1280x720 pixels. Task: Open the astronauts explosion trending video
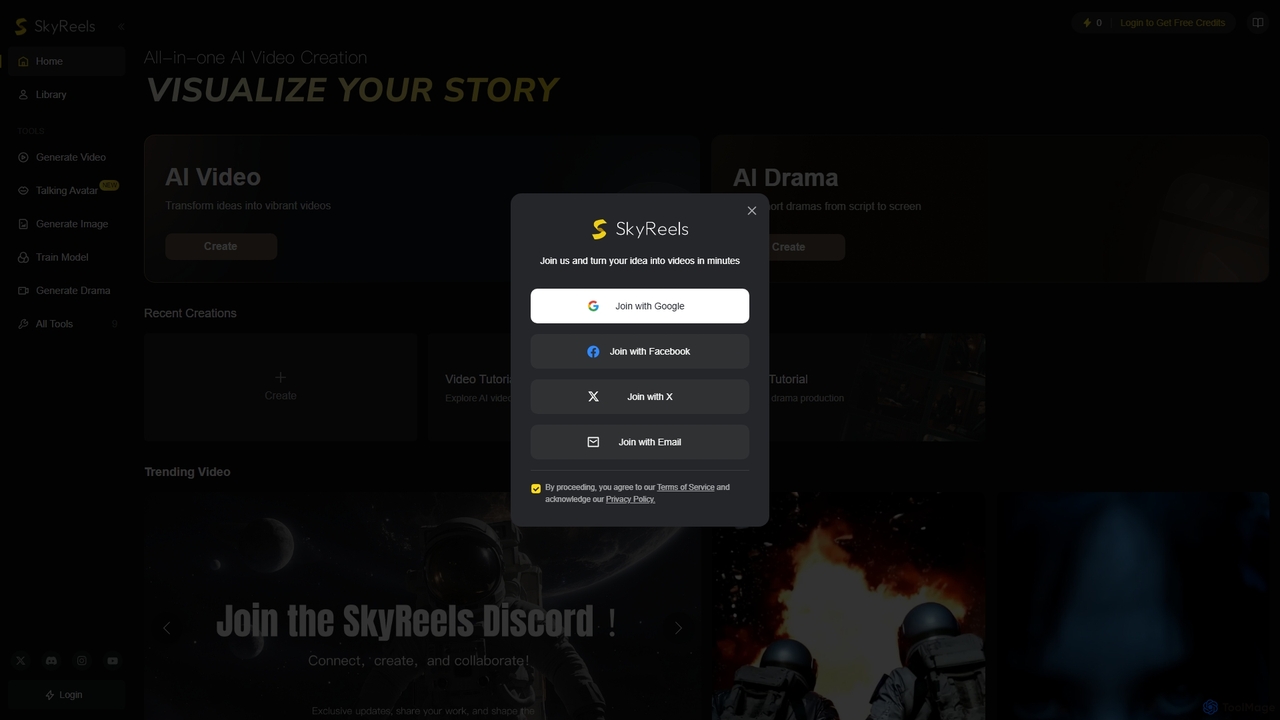[x=849, y=606]
